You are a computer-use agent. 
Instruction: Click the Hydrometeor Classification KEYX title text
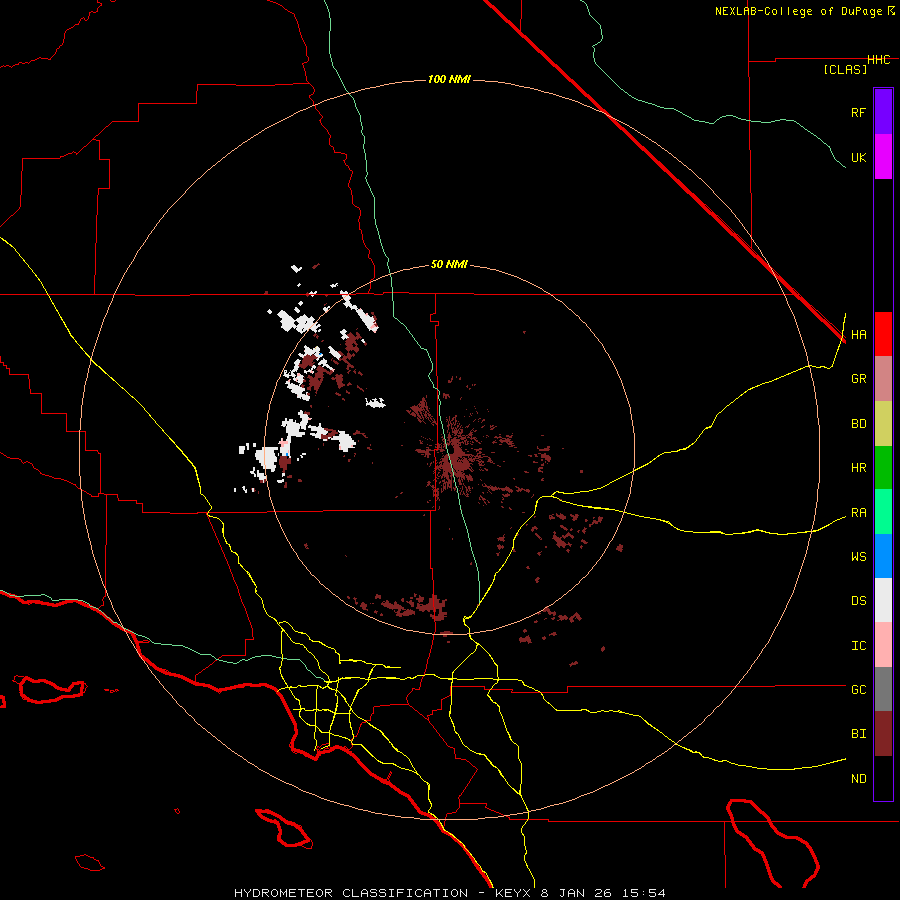click(450, 893)
